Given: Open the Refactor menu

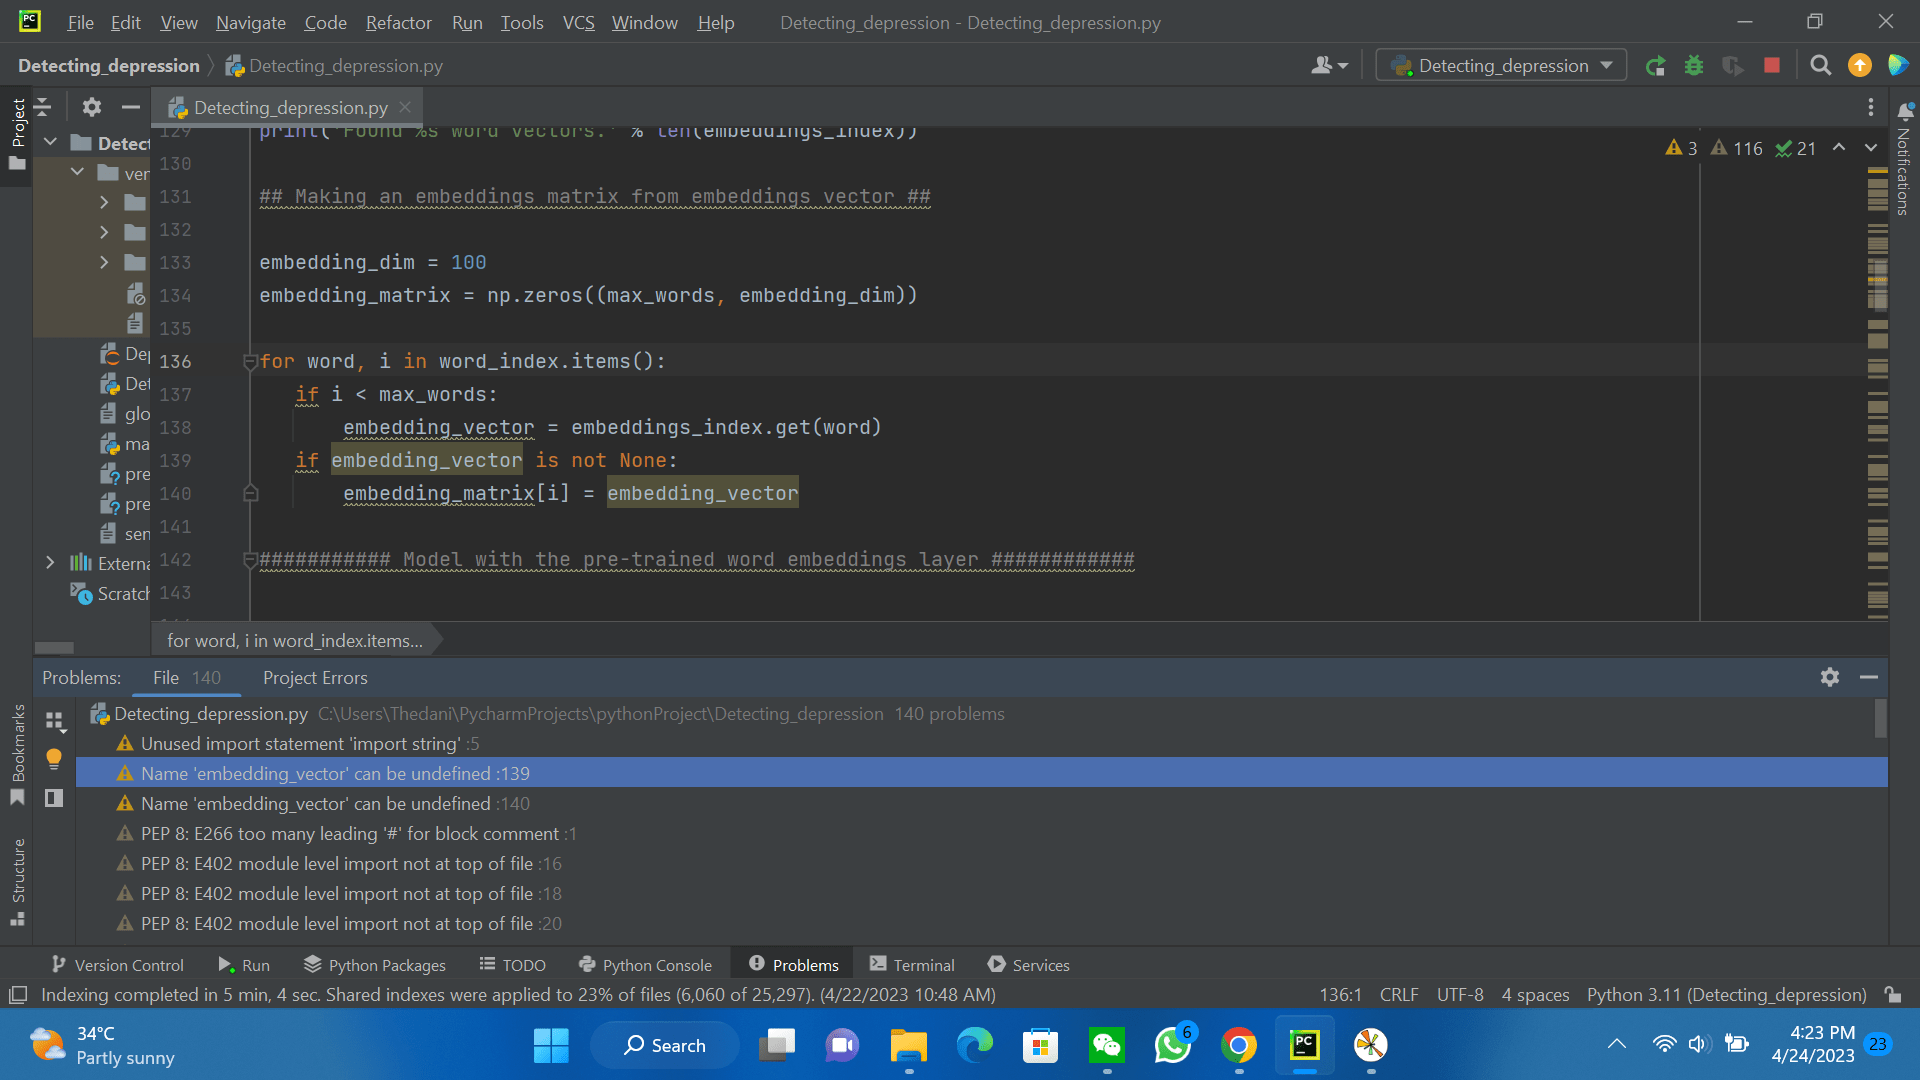Looking at the screenshot, I should (x=398, y=22).
